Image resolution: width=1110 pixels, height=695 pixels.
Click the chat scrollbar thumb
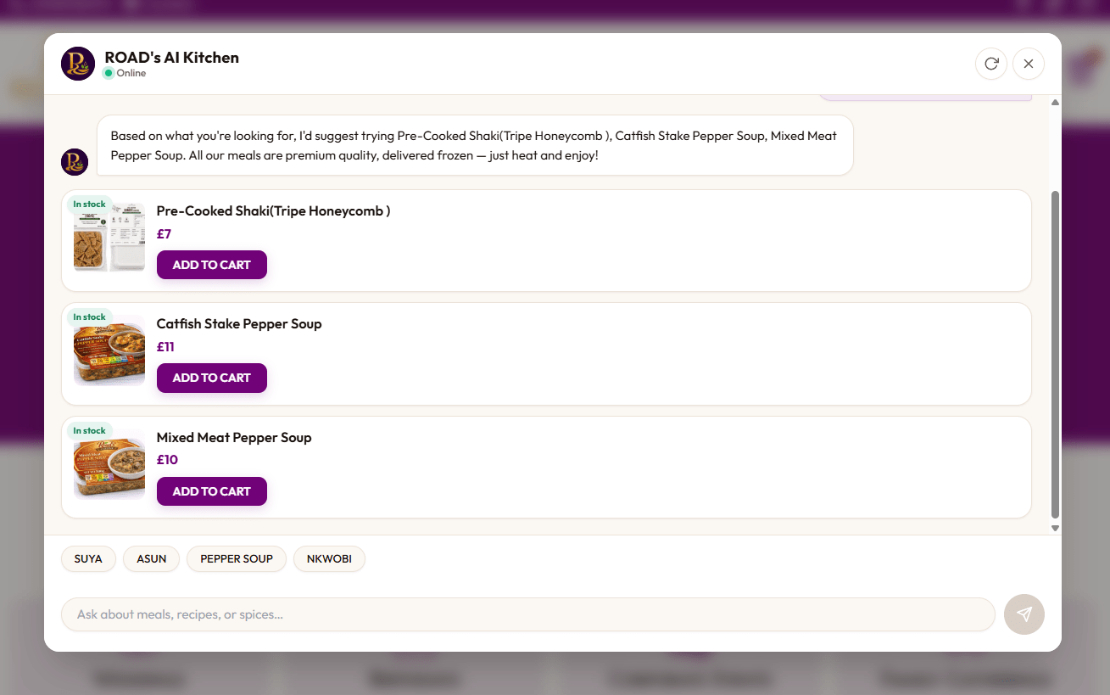[x=1055, y=355]
